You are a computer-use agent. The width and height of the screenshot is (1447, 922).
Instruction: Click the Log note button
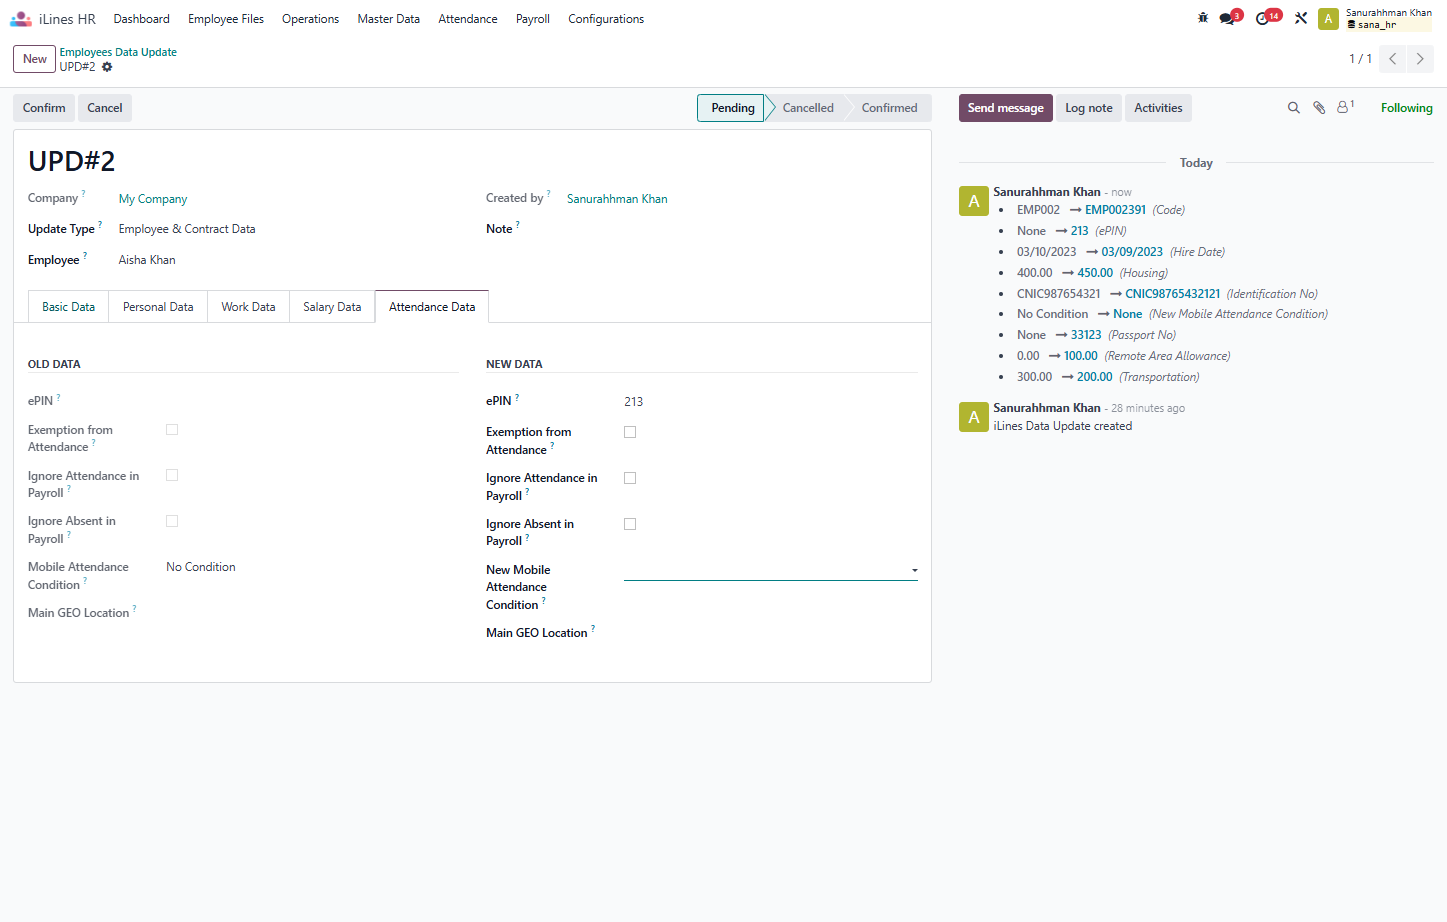(1088, 108)
